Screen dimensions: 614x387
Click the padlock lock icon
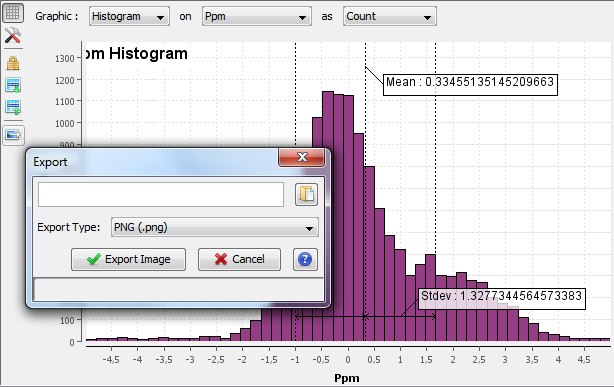(13, 63)
